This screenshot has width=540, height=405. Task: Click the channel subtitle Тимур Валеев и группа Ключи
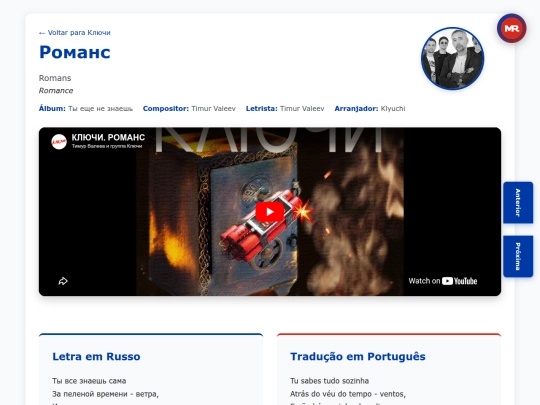tap(107, 146)
